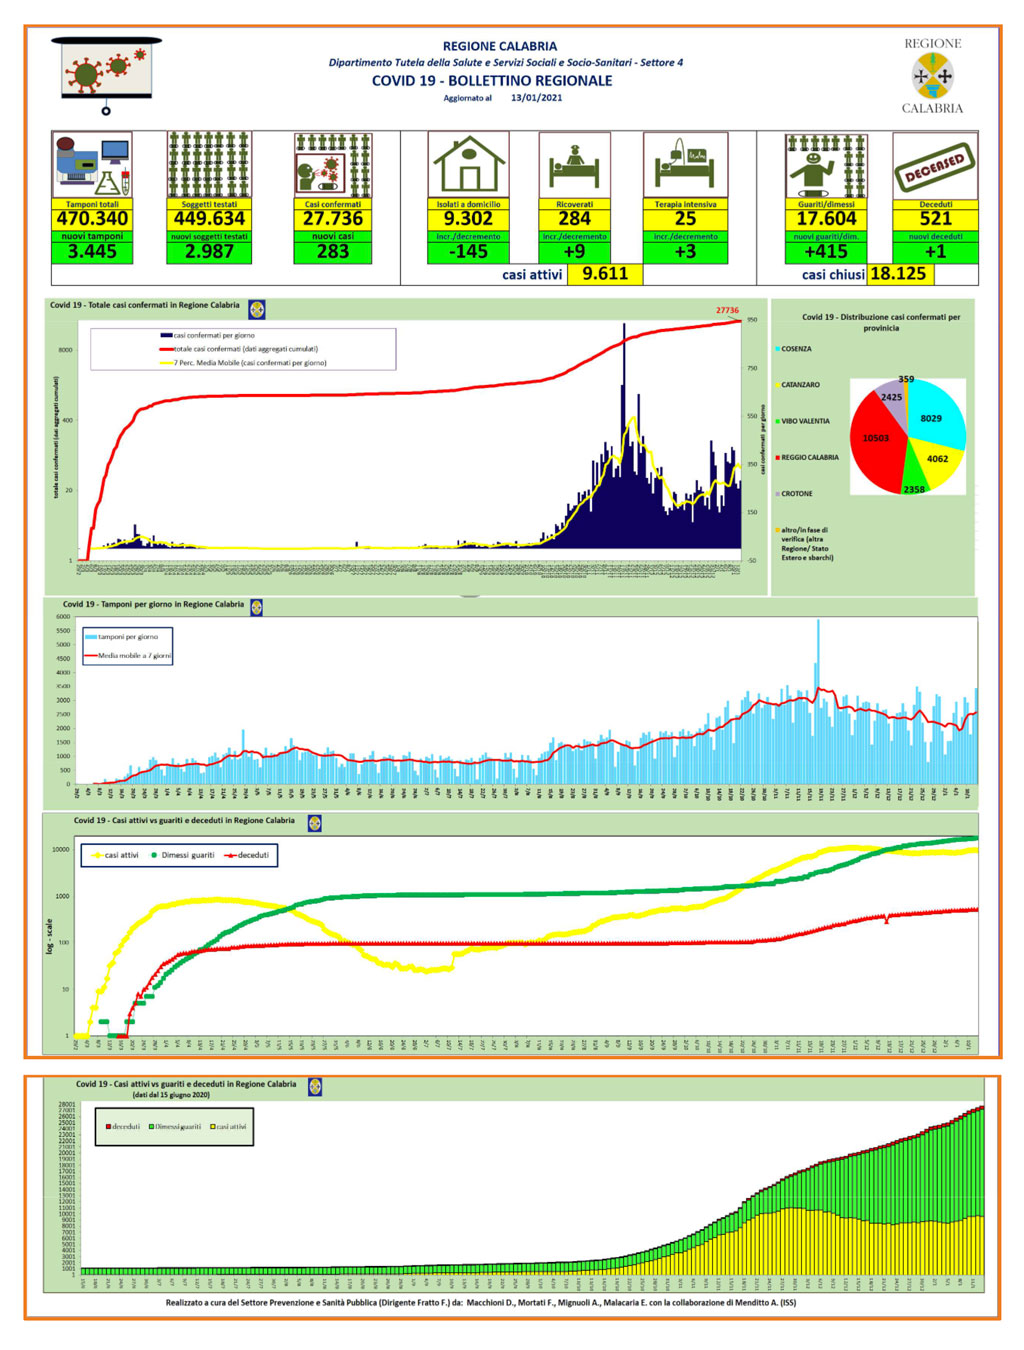Select the Tamponi totali laboratory icon

coord(92,165)
